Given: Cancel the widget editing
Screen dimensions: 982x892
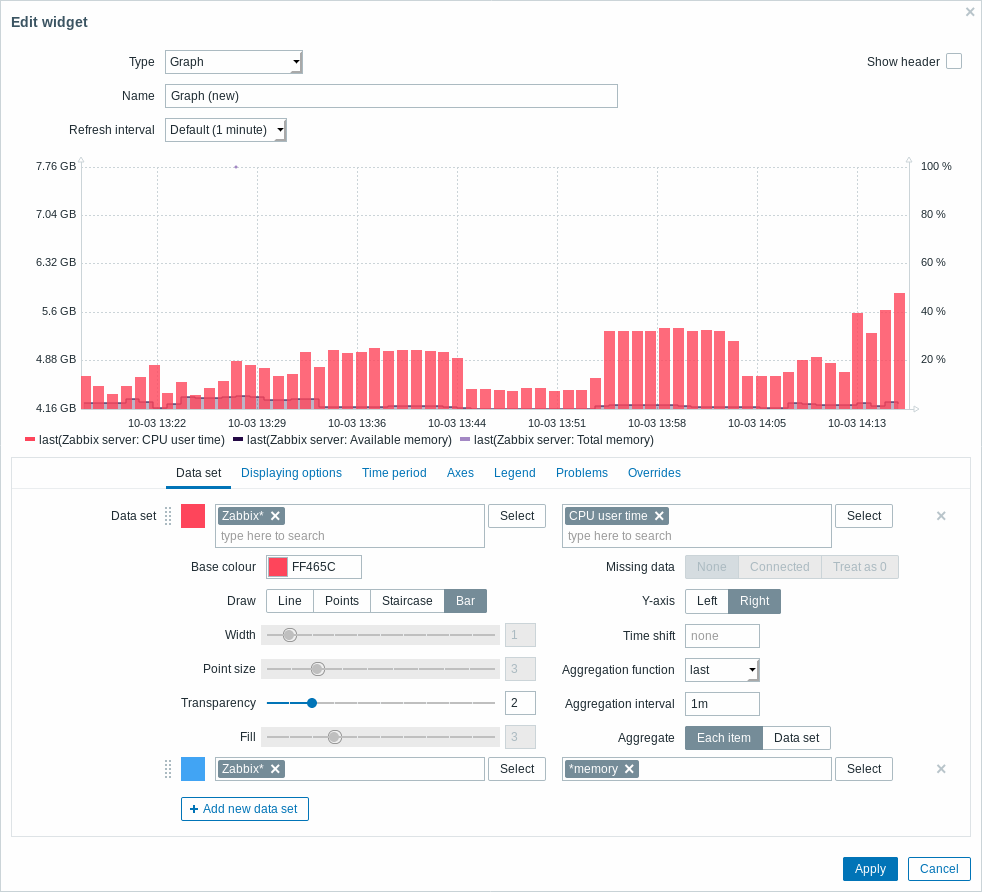Looking at the screenshot, I should pos(939,869).
